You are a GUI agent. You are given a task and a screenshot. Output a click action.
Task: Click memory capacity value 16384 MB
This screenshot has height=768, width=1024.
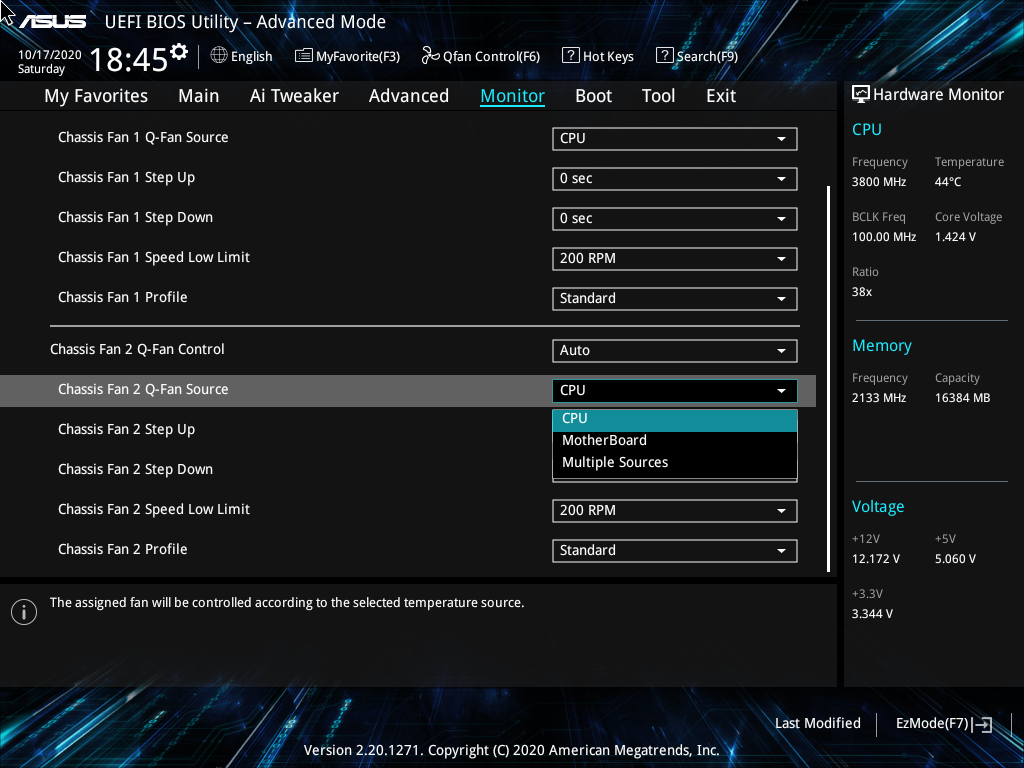[962, 398]
